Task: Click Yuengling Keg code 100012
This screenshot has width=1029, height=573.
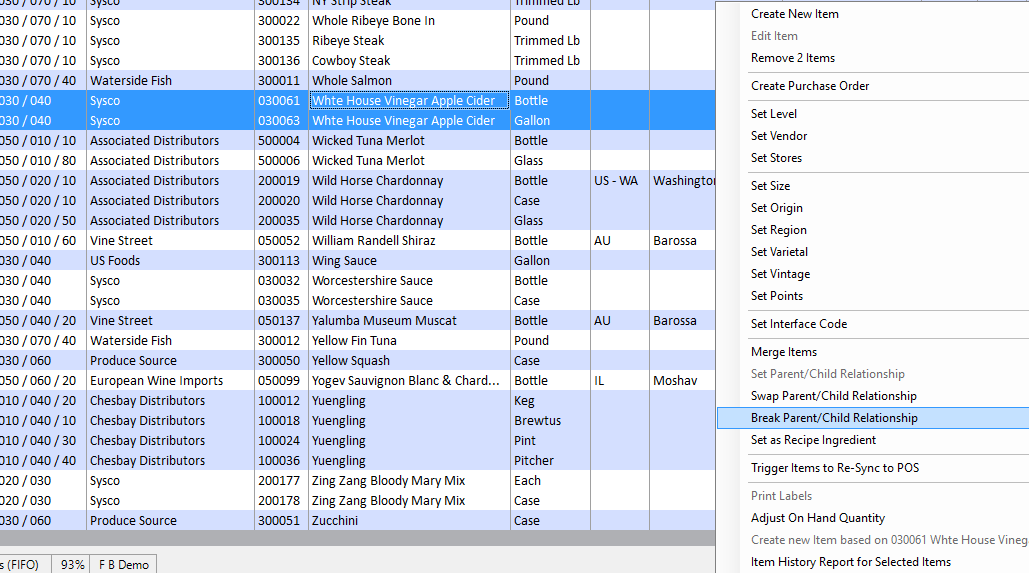Action: (279, 401)
